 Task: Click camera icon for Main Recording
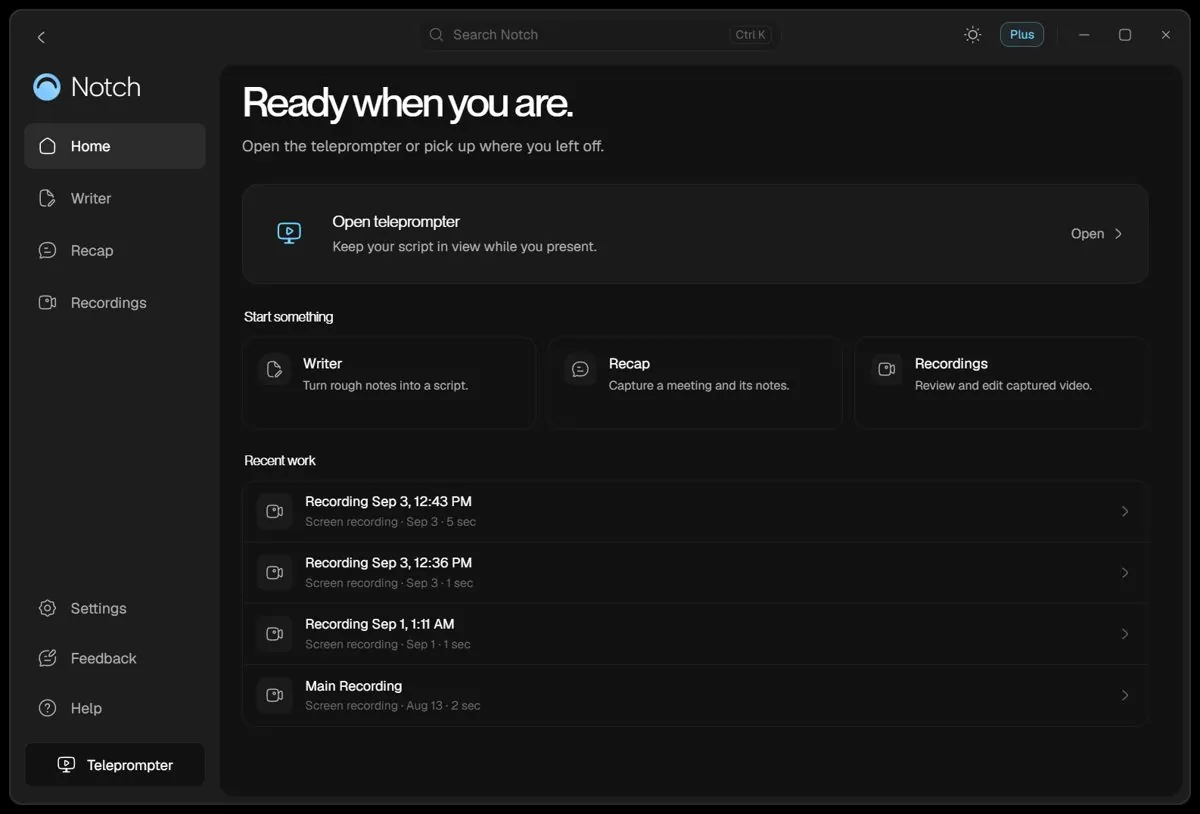(274, 695)
